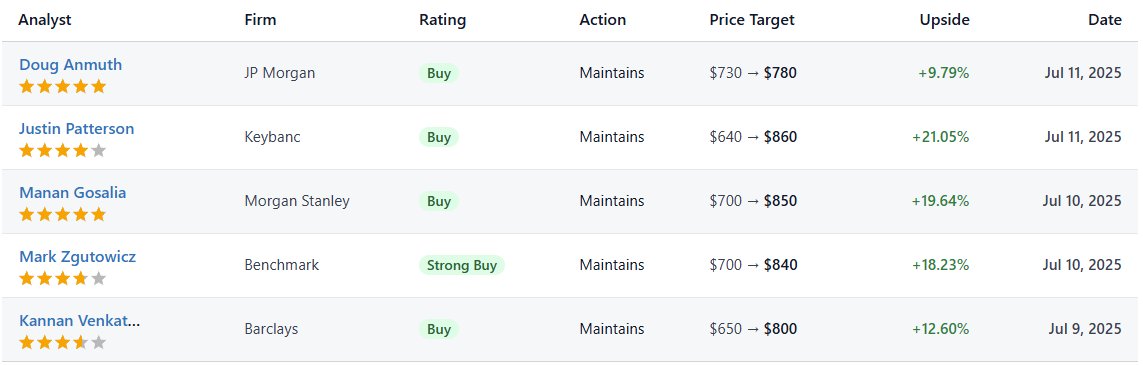Open Kannan Venkat... analyst link
This screenshot has height=365, width=1143.
(x=79, y=321)
